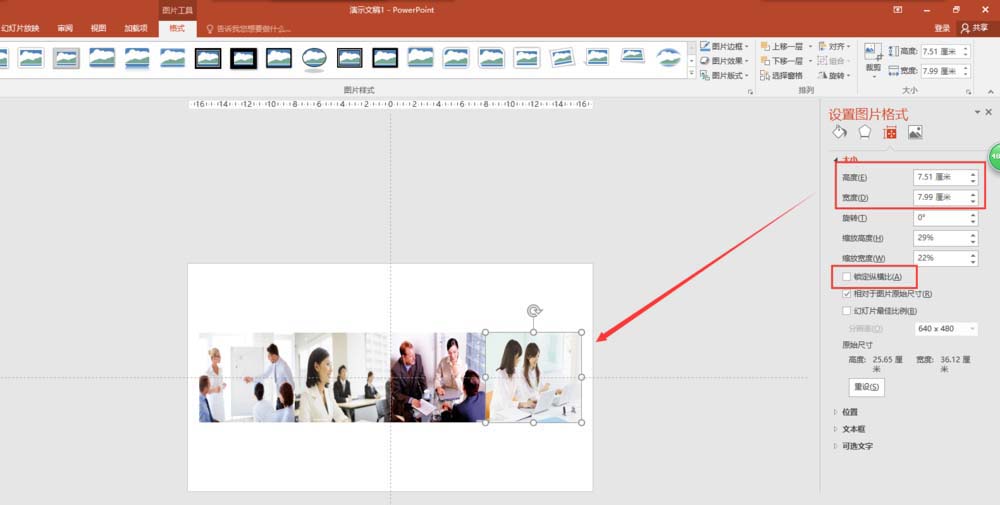Image resolution: width=1000 pixels, height=505 pixels.
Task: Open the 审阅 ribbon tab
Action: point(65,28)
